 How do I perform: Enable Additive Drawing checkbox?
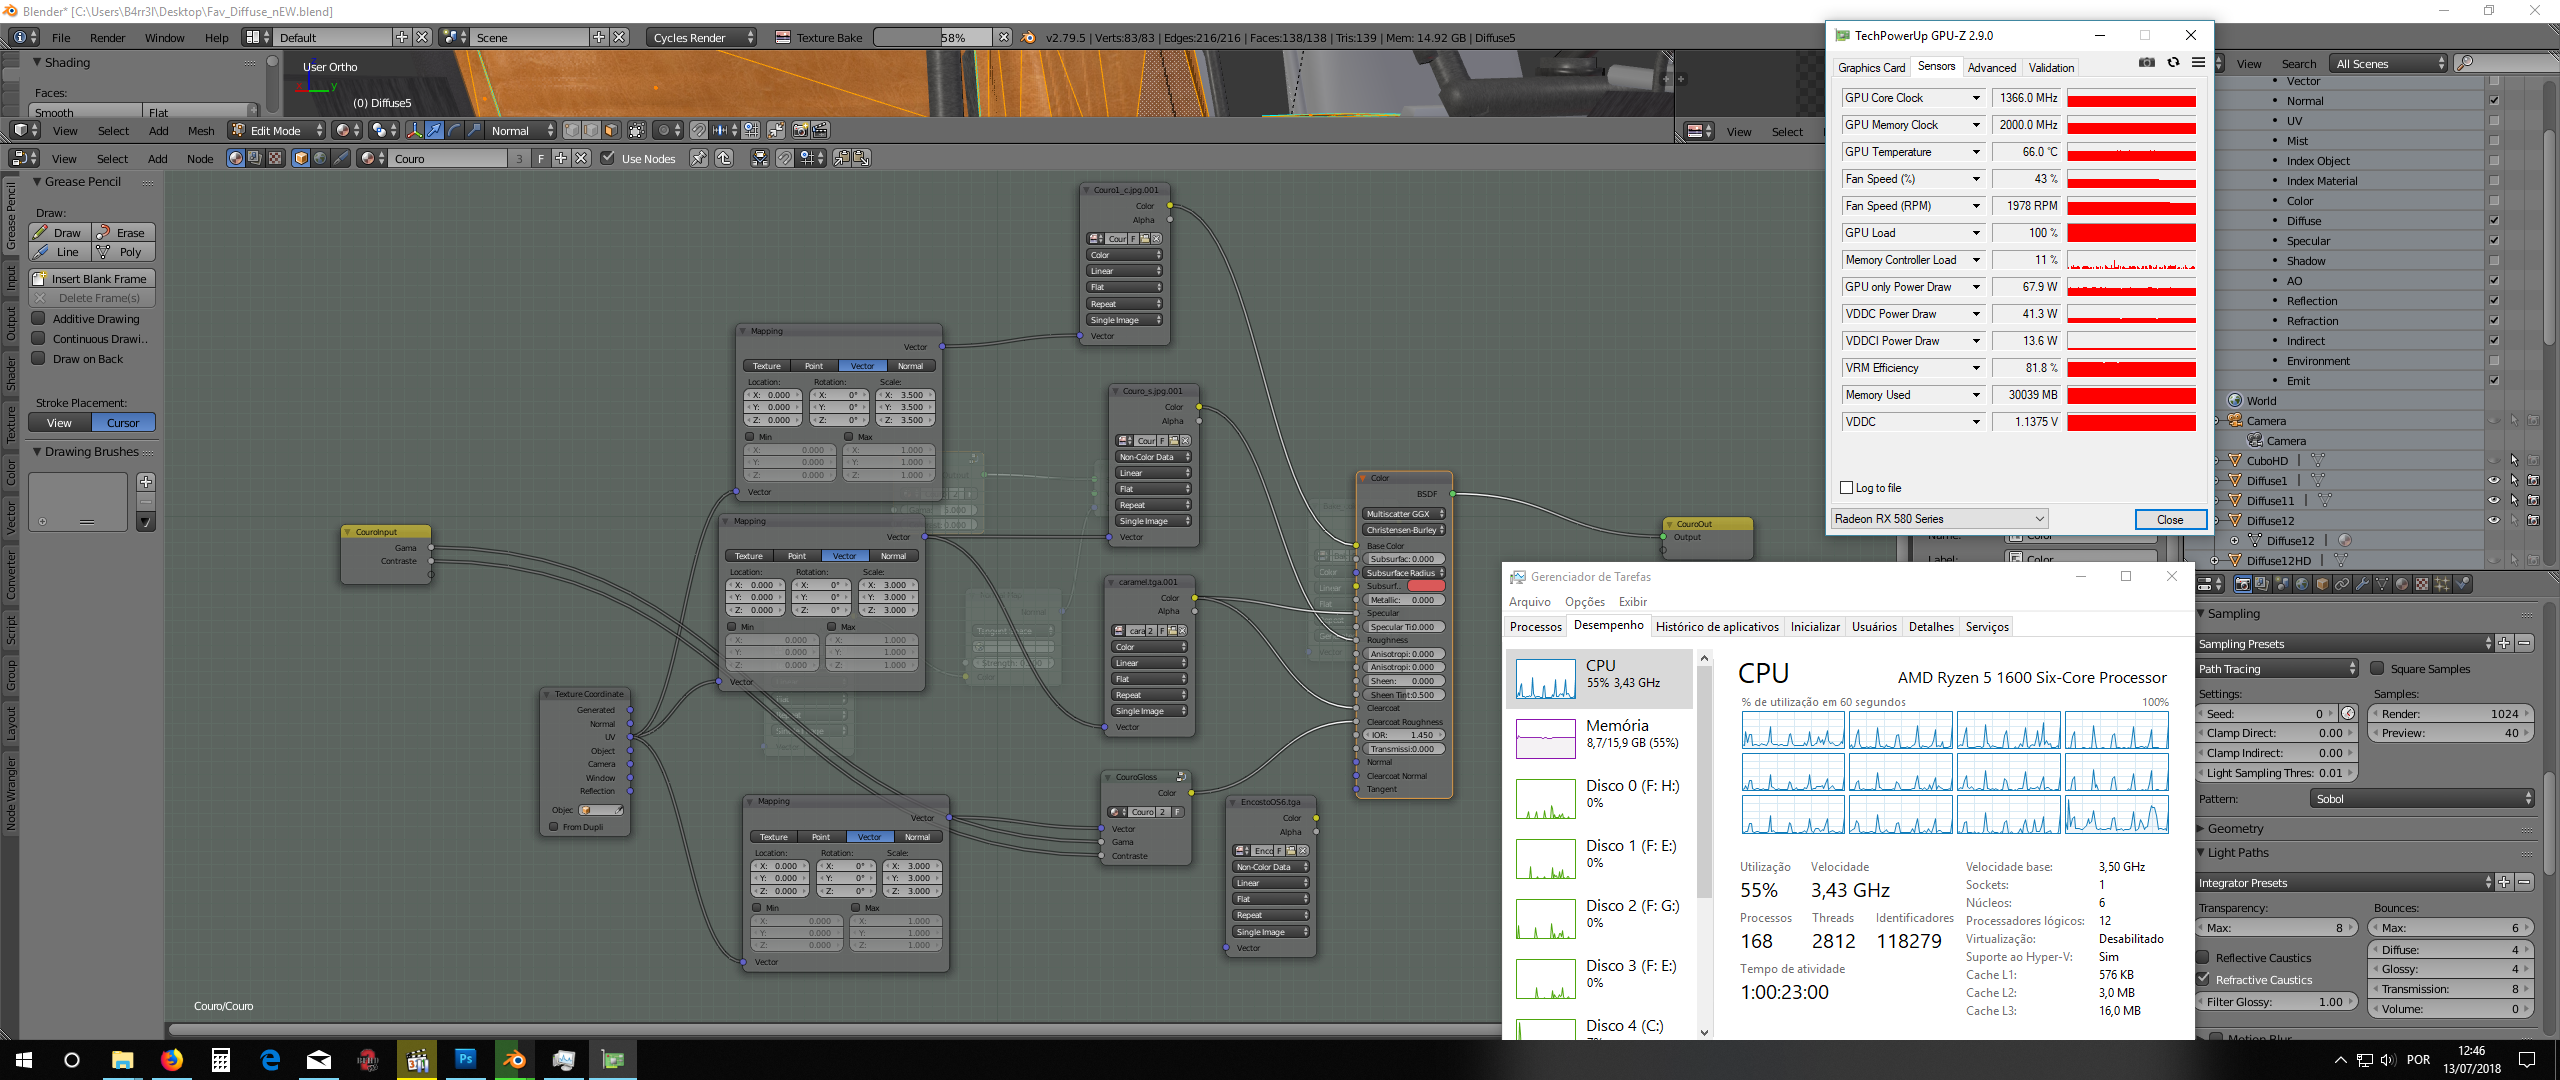point(38,318)
